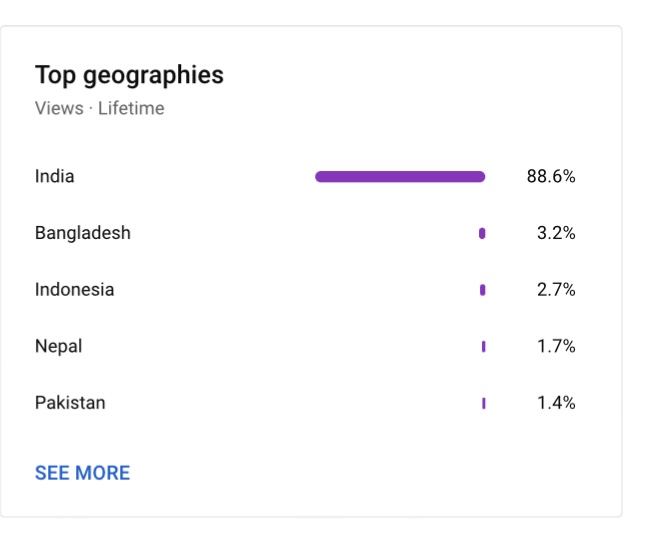
Task: Click the word Lifetime in subtitle
Action: click(131, 108)
